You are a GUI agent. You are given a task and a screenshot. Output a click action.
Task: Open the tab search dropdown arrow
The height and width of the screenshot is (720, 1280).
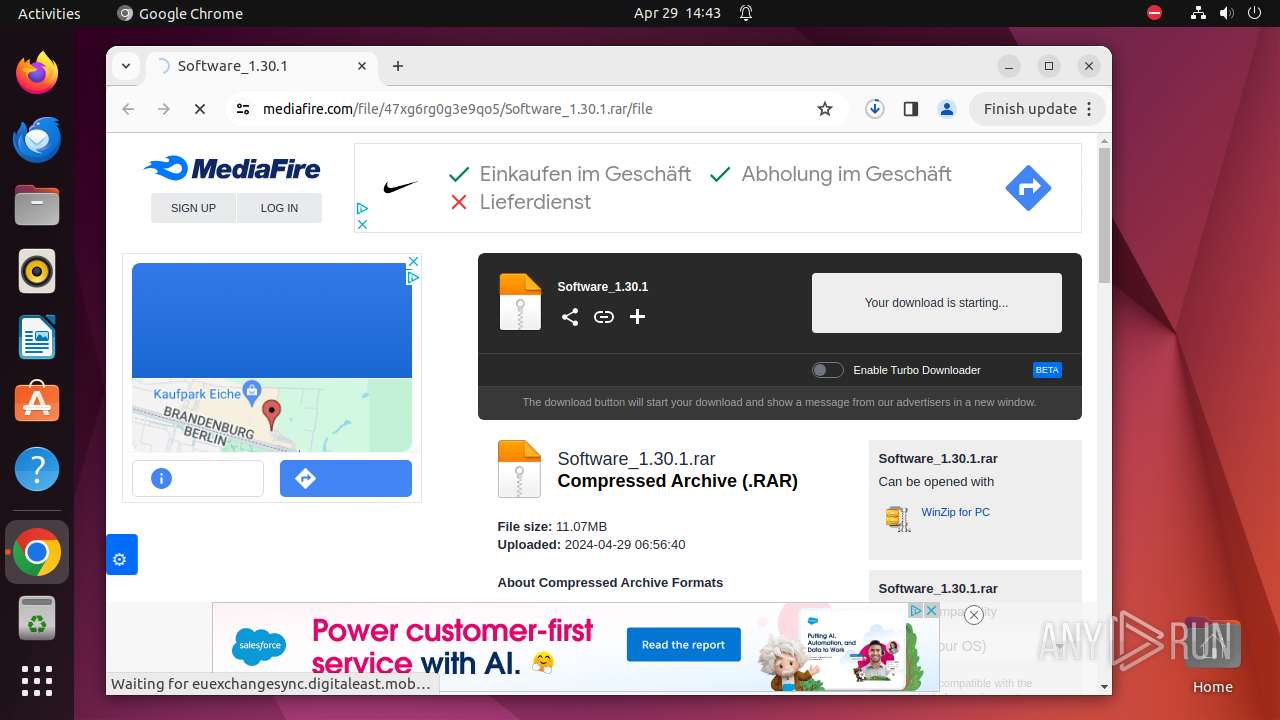point(125,66)
